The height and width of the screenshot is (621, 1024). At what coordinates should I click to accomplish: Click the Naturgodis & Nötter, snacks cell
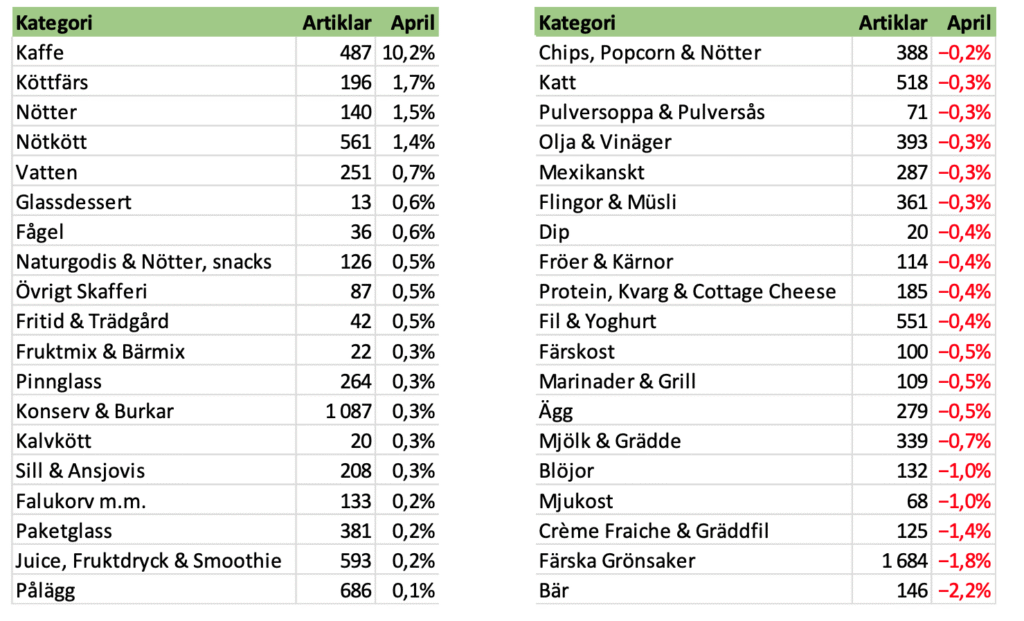144,262
